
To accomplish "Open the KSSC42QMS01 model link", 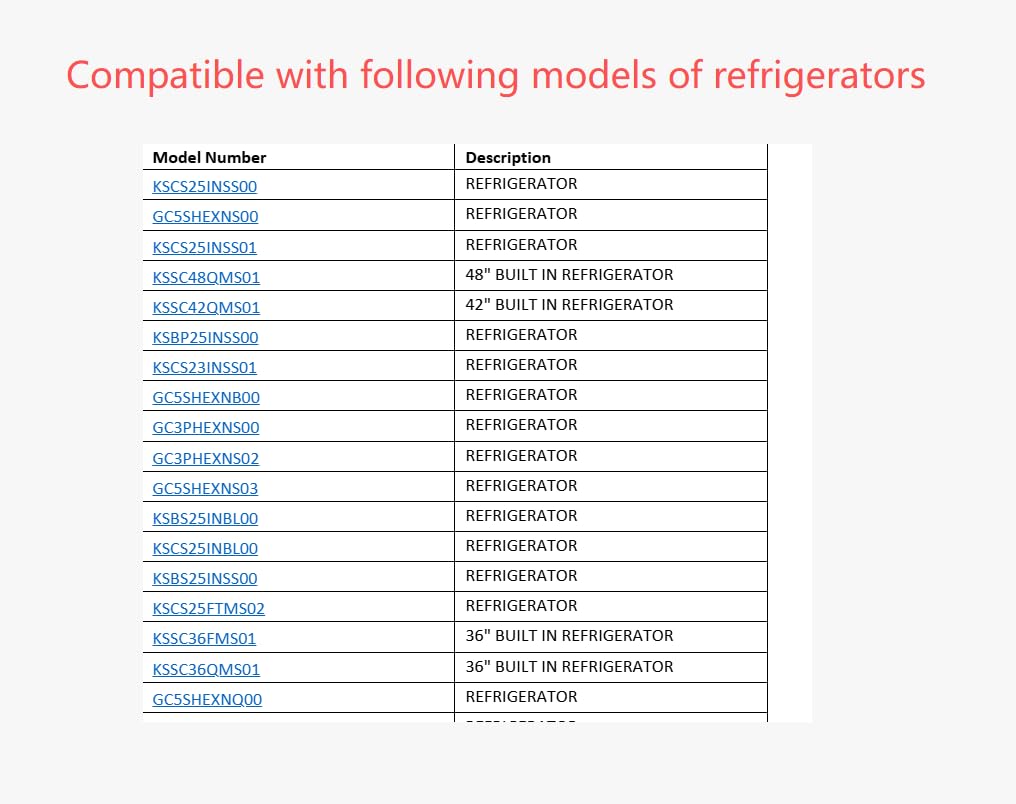I will point(206,307).
